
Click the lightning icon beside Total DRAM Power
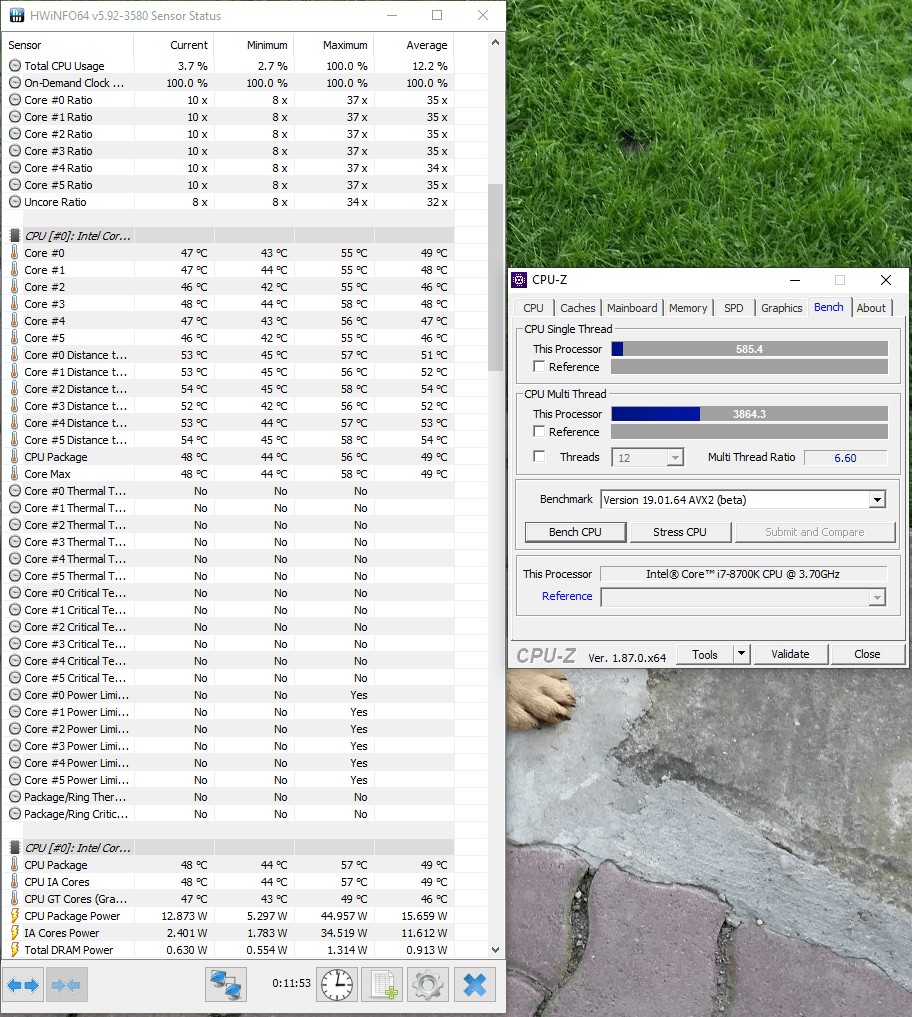[14, 949]
